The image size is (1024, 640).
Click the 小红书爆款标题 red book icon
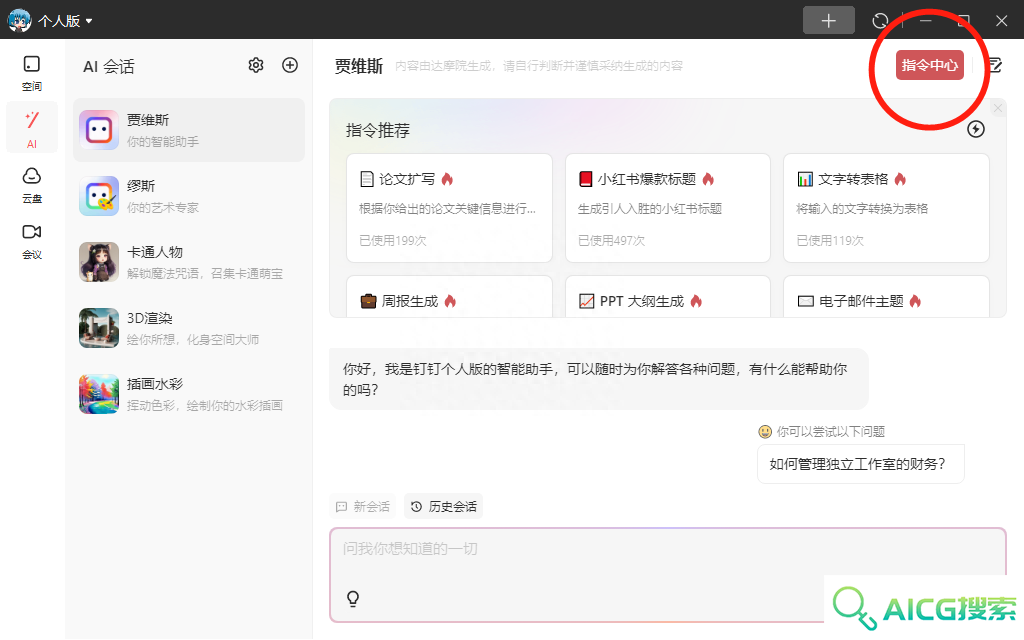(586, 179)
